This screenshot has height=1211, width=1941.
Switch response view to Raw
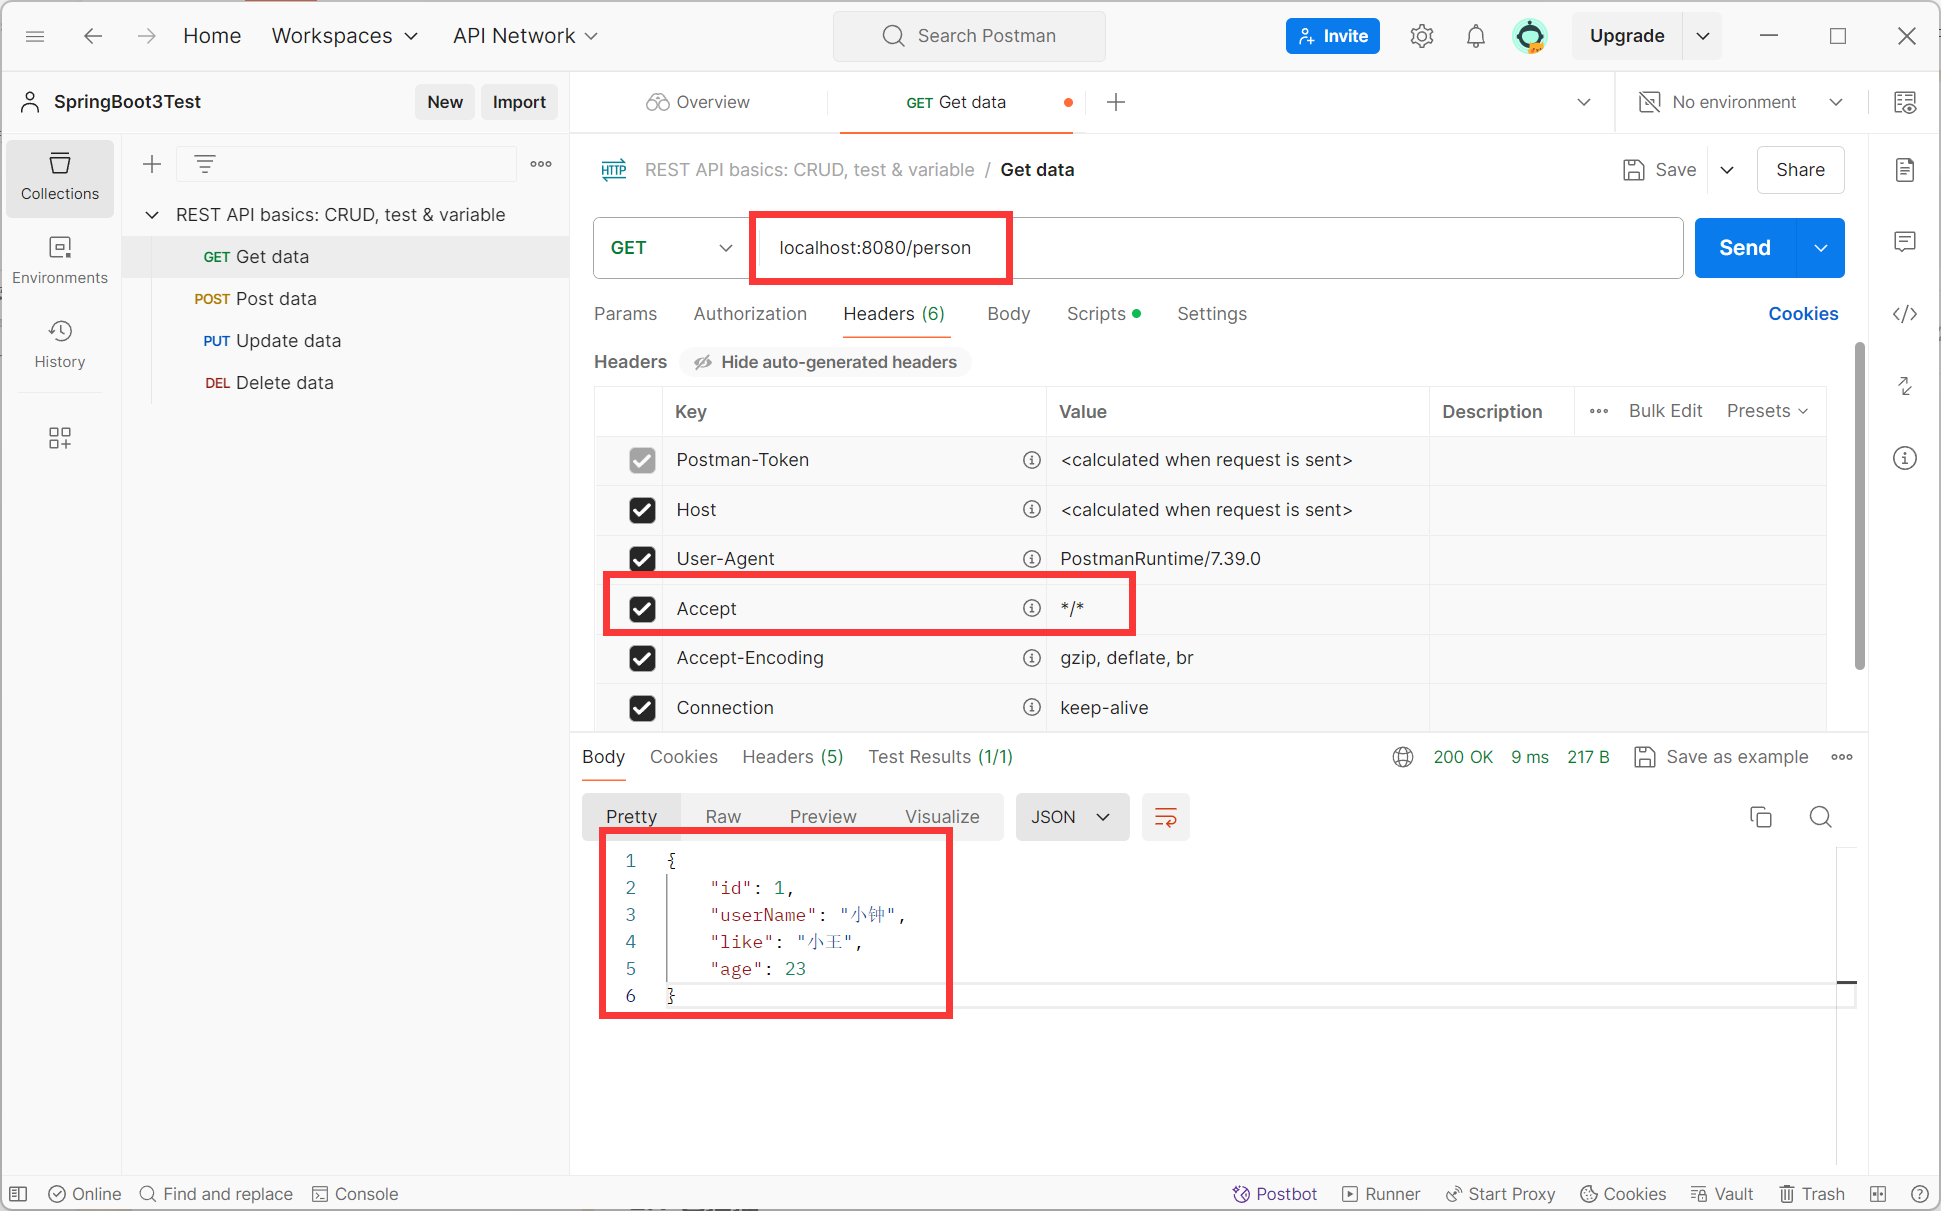coord(723,817)
